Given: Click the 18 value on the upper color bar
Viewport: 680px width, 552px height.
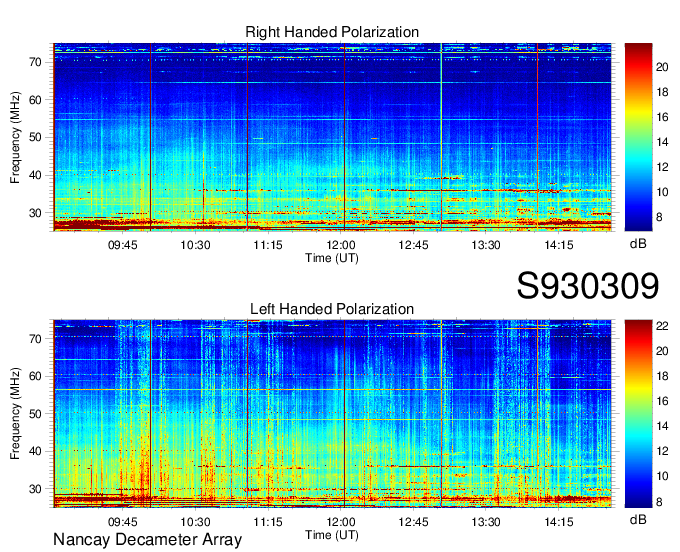Looking at the screenshot, I should coord(662,92).
